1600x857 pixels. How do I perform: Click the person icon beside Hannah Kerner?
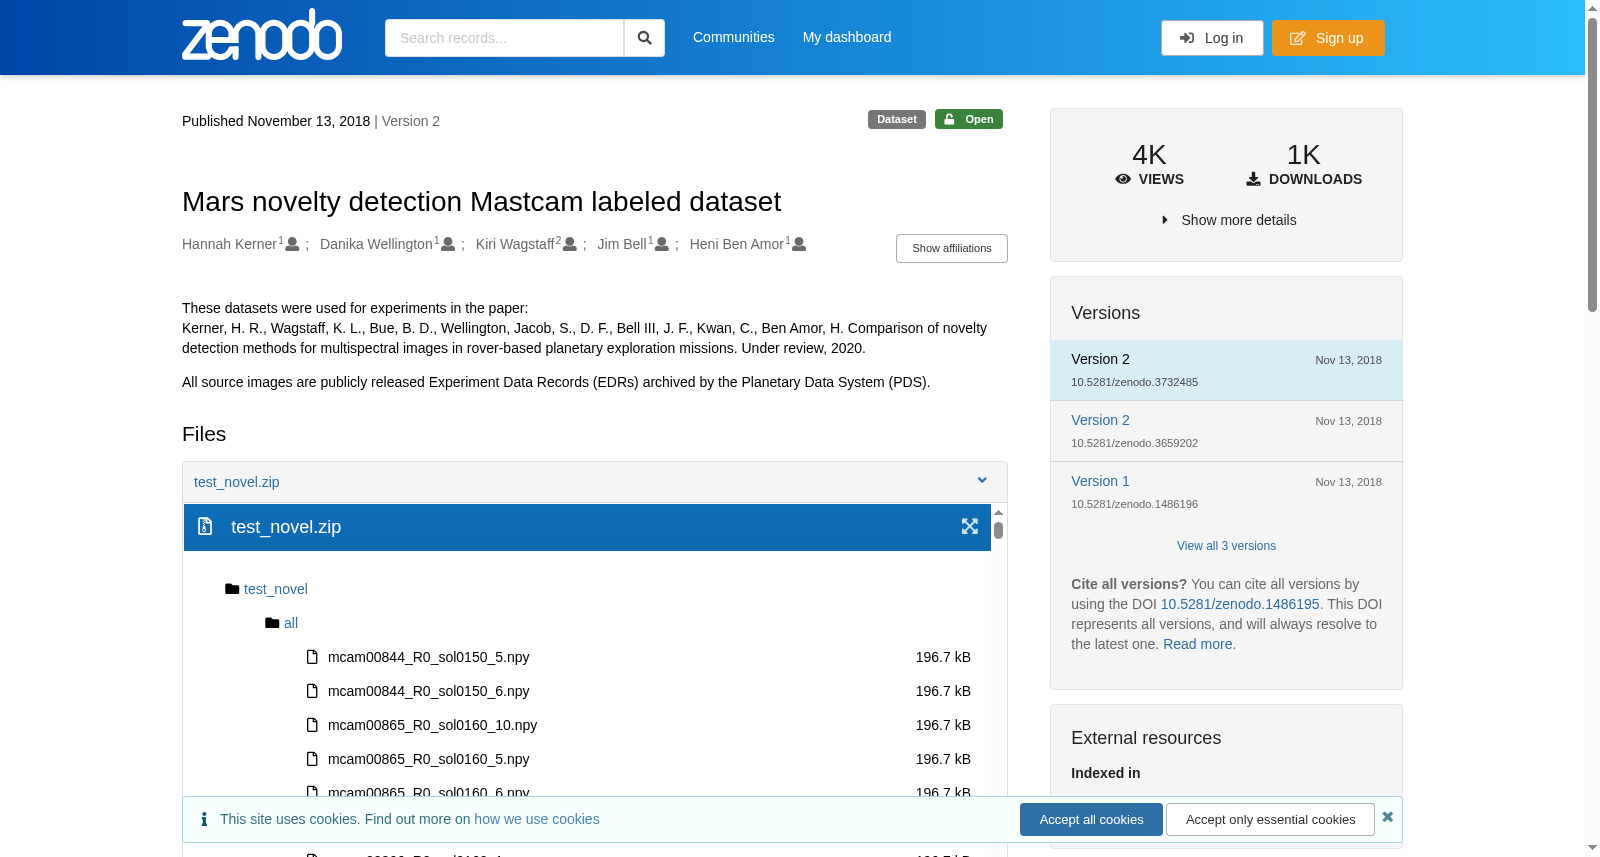pyautogui.click(x=292, y=244)
